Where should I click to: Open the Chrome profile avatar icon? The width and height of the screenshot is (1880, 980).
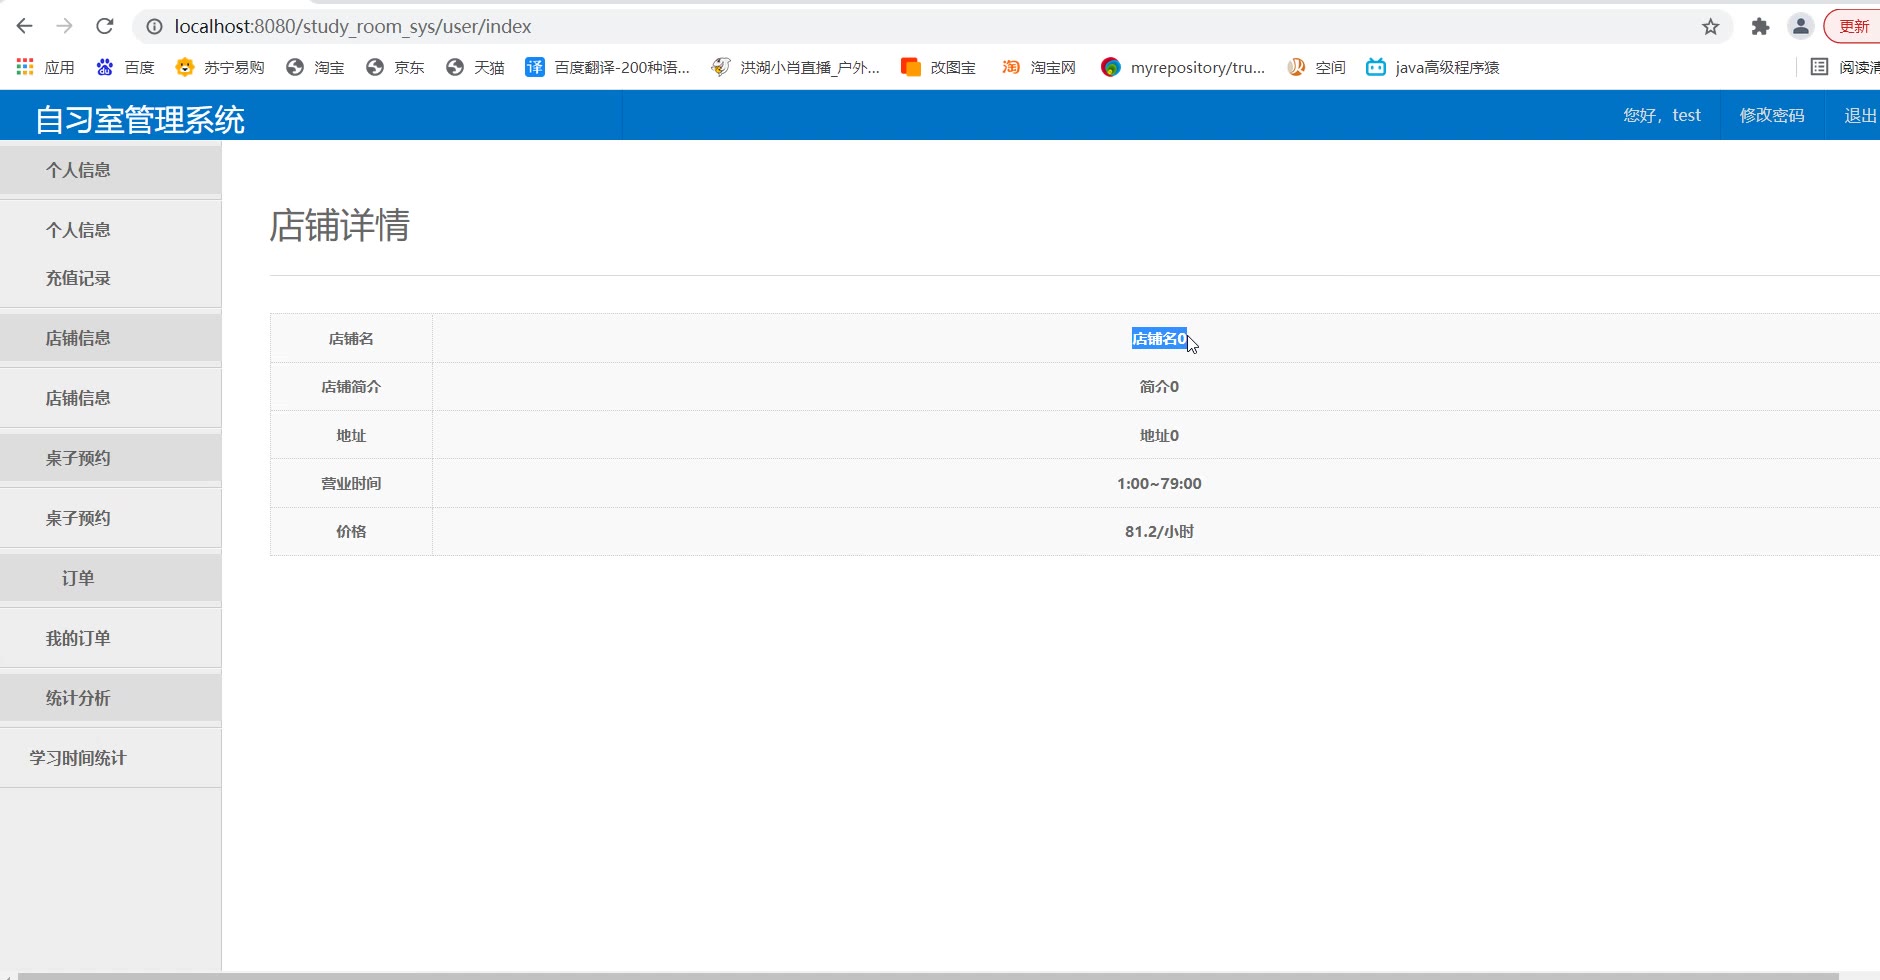1801,27
